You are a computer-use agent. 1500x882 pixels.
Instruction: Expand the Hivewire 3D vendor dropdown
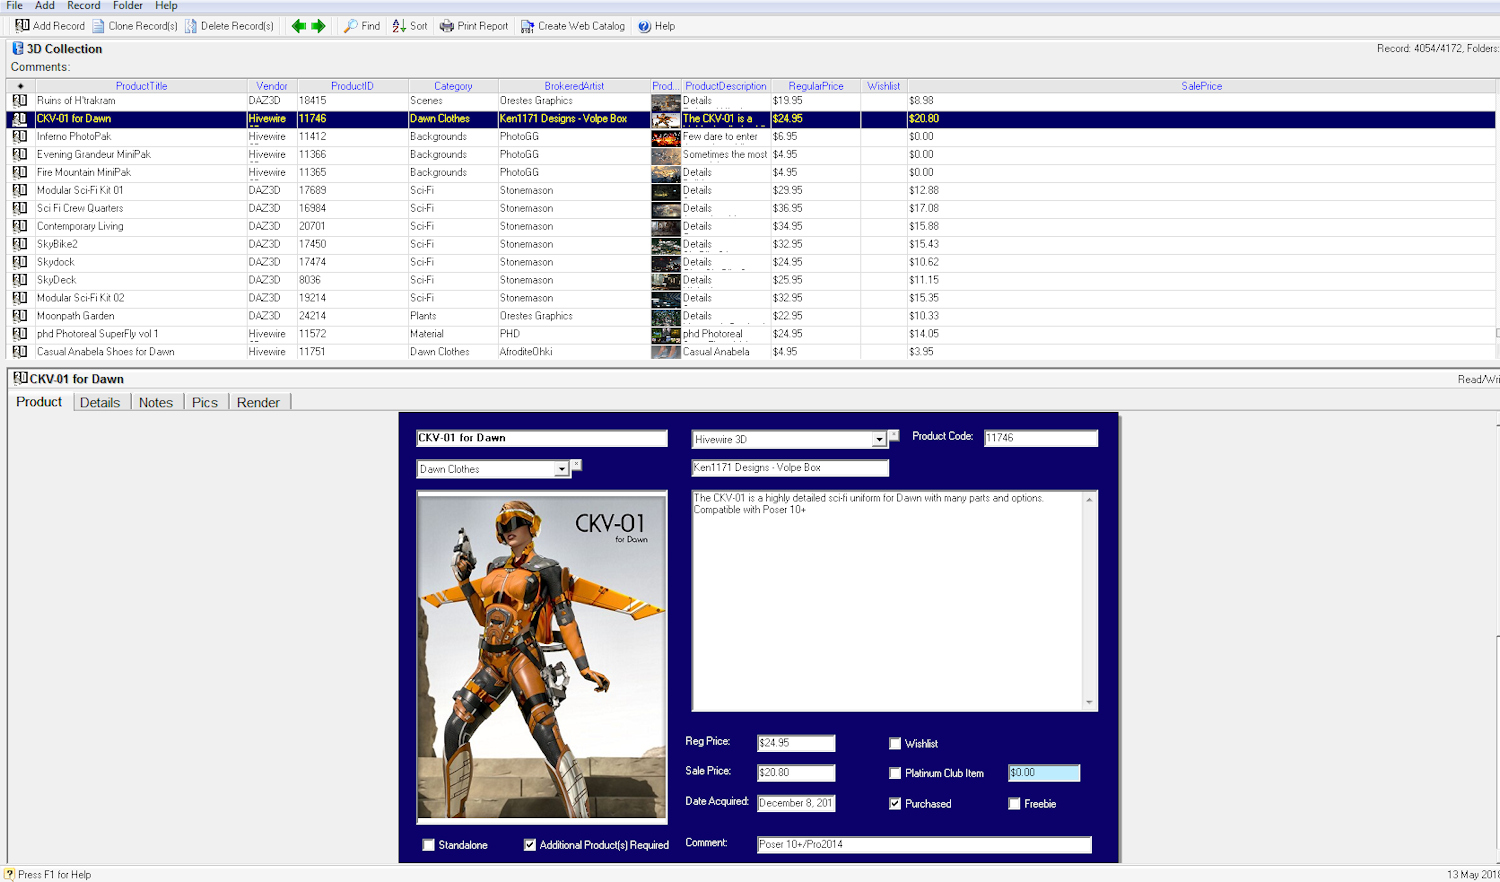point(879,440)
